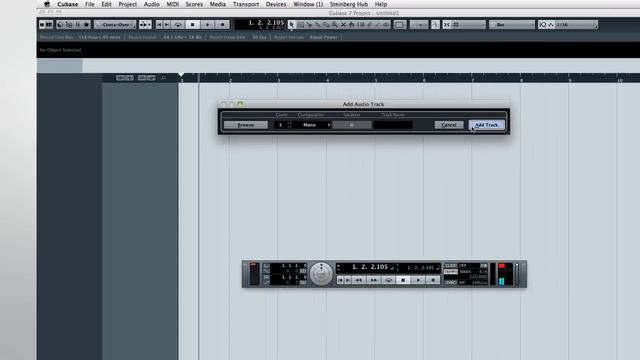Click the top toolbar position display
Image resolution: width=640 pixels, height=360 pixels.
260,24
